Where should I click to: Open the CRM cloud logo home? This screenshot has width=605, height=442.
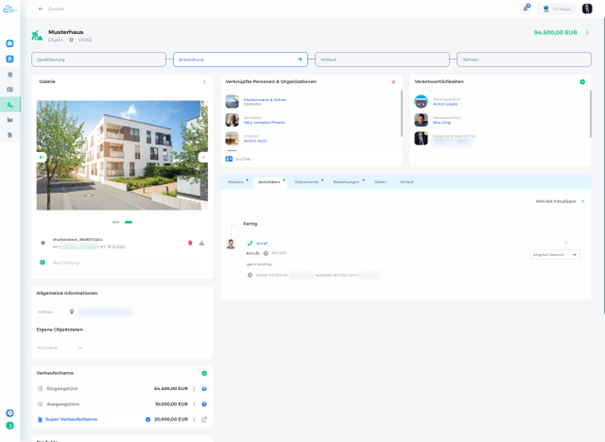(9, 9)
